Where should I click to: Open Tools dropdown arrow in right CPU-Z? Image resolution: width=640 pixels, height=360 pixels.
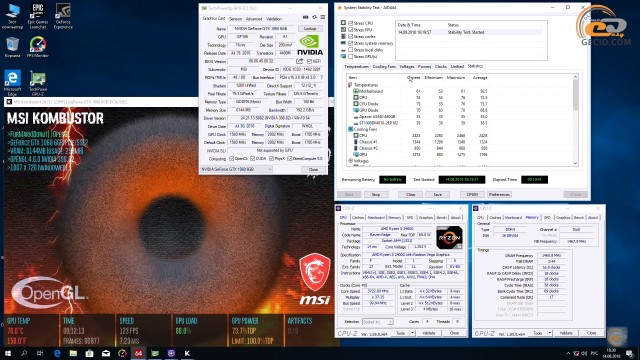[x=550, y=333]
